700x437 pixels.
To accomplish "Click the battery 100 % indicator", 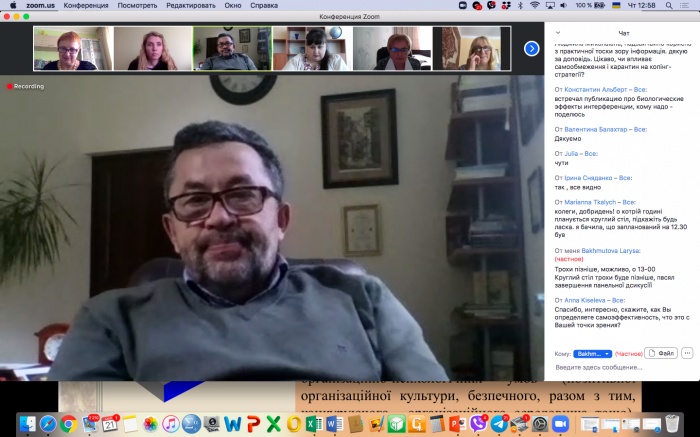I will [590, 5].
